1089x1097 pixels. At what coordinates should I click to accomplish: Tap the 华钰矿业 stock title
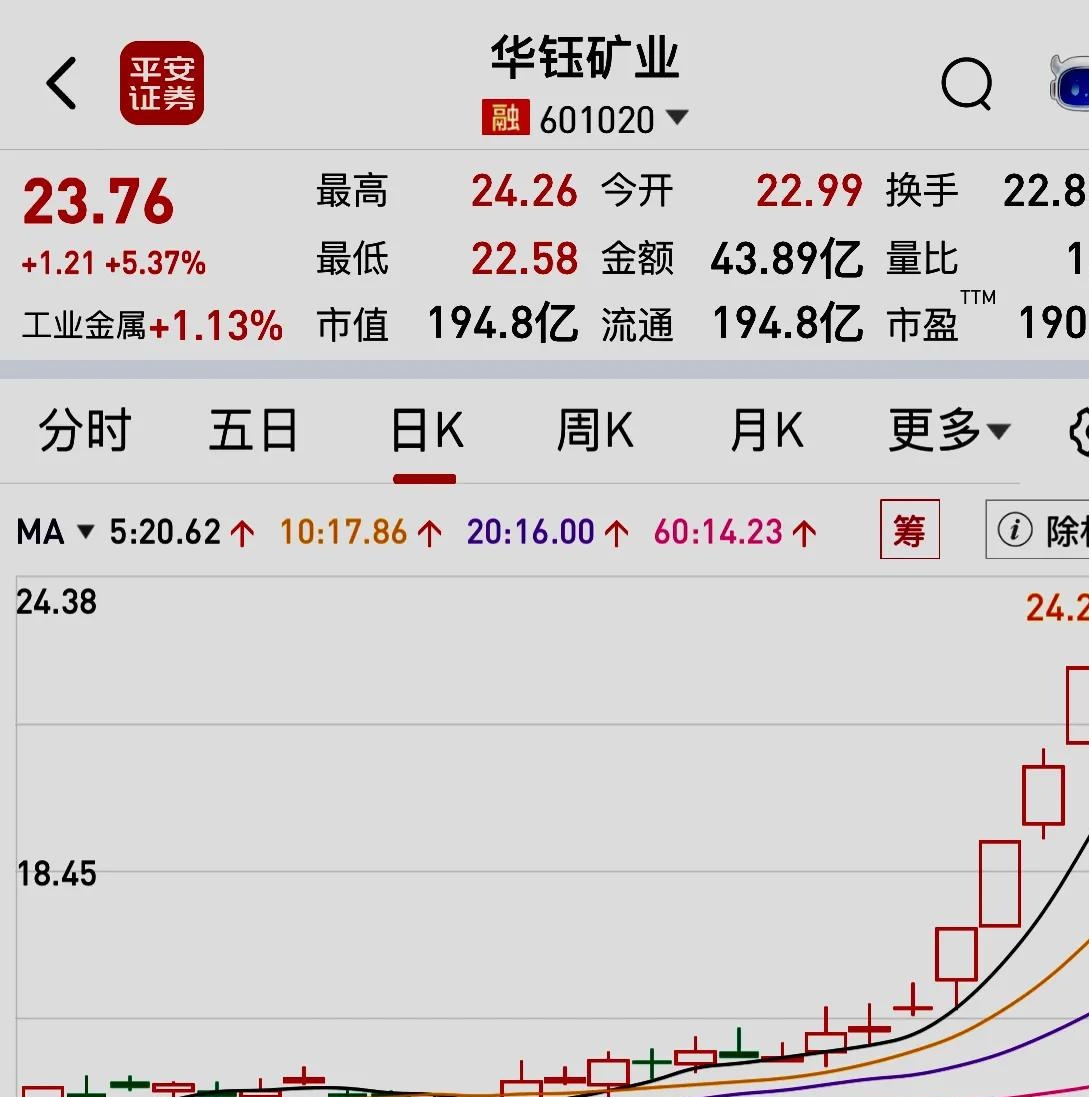[585, 59]
